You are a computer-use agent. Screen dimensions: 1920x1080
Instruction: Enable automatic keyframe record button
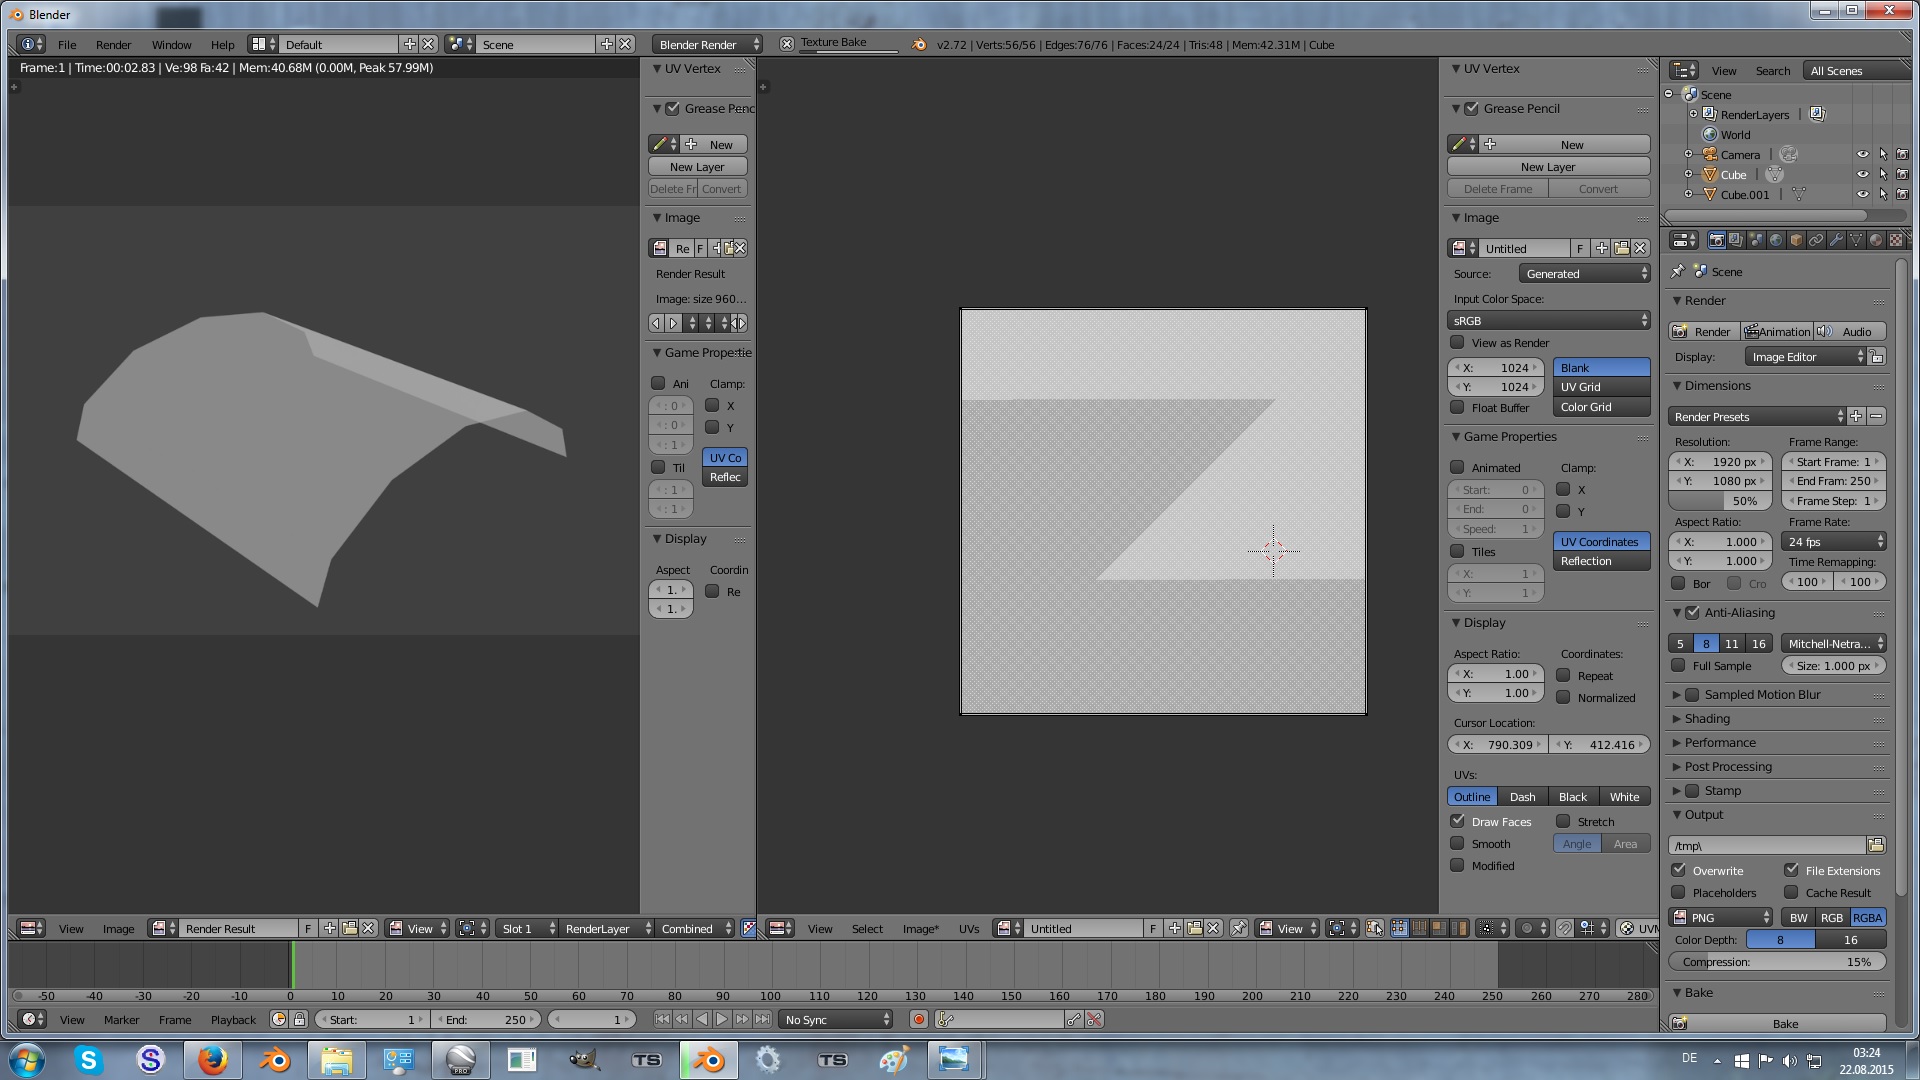918,1019
